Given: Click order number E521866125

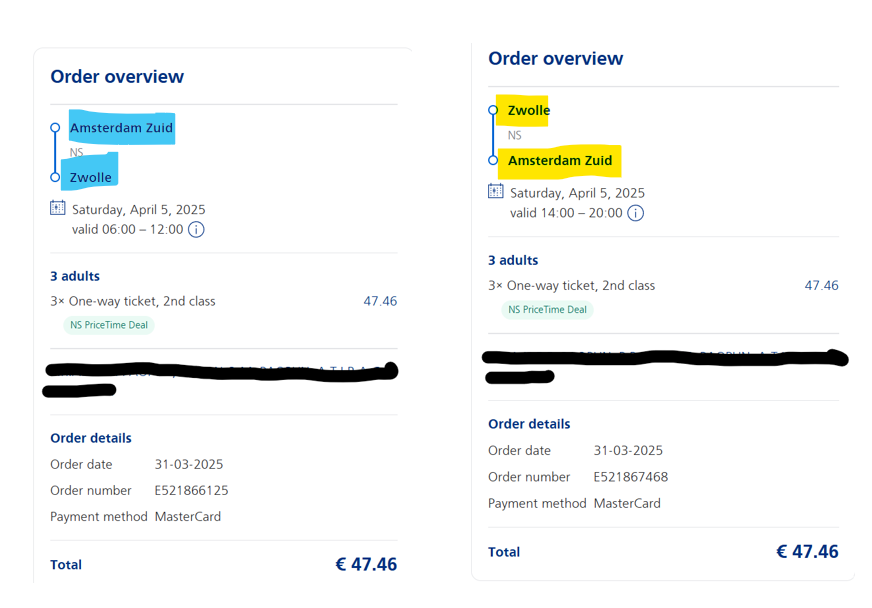Looking at the screenshot, I should [191, 491].
